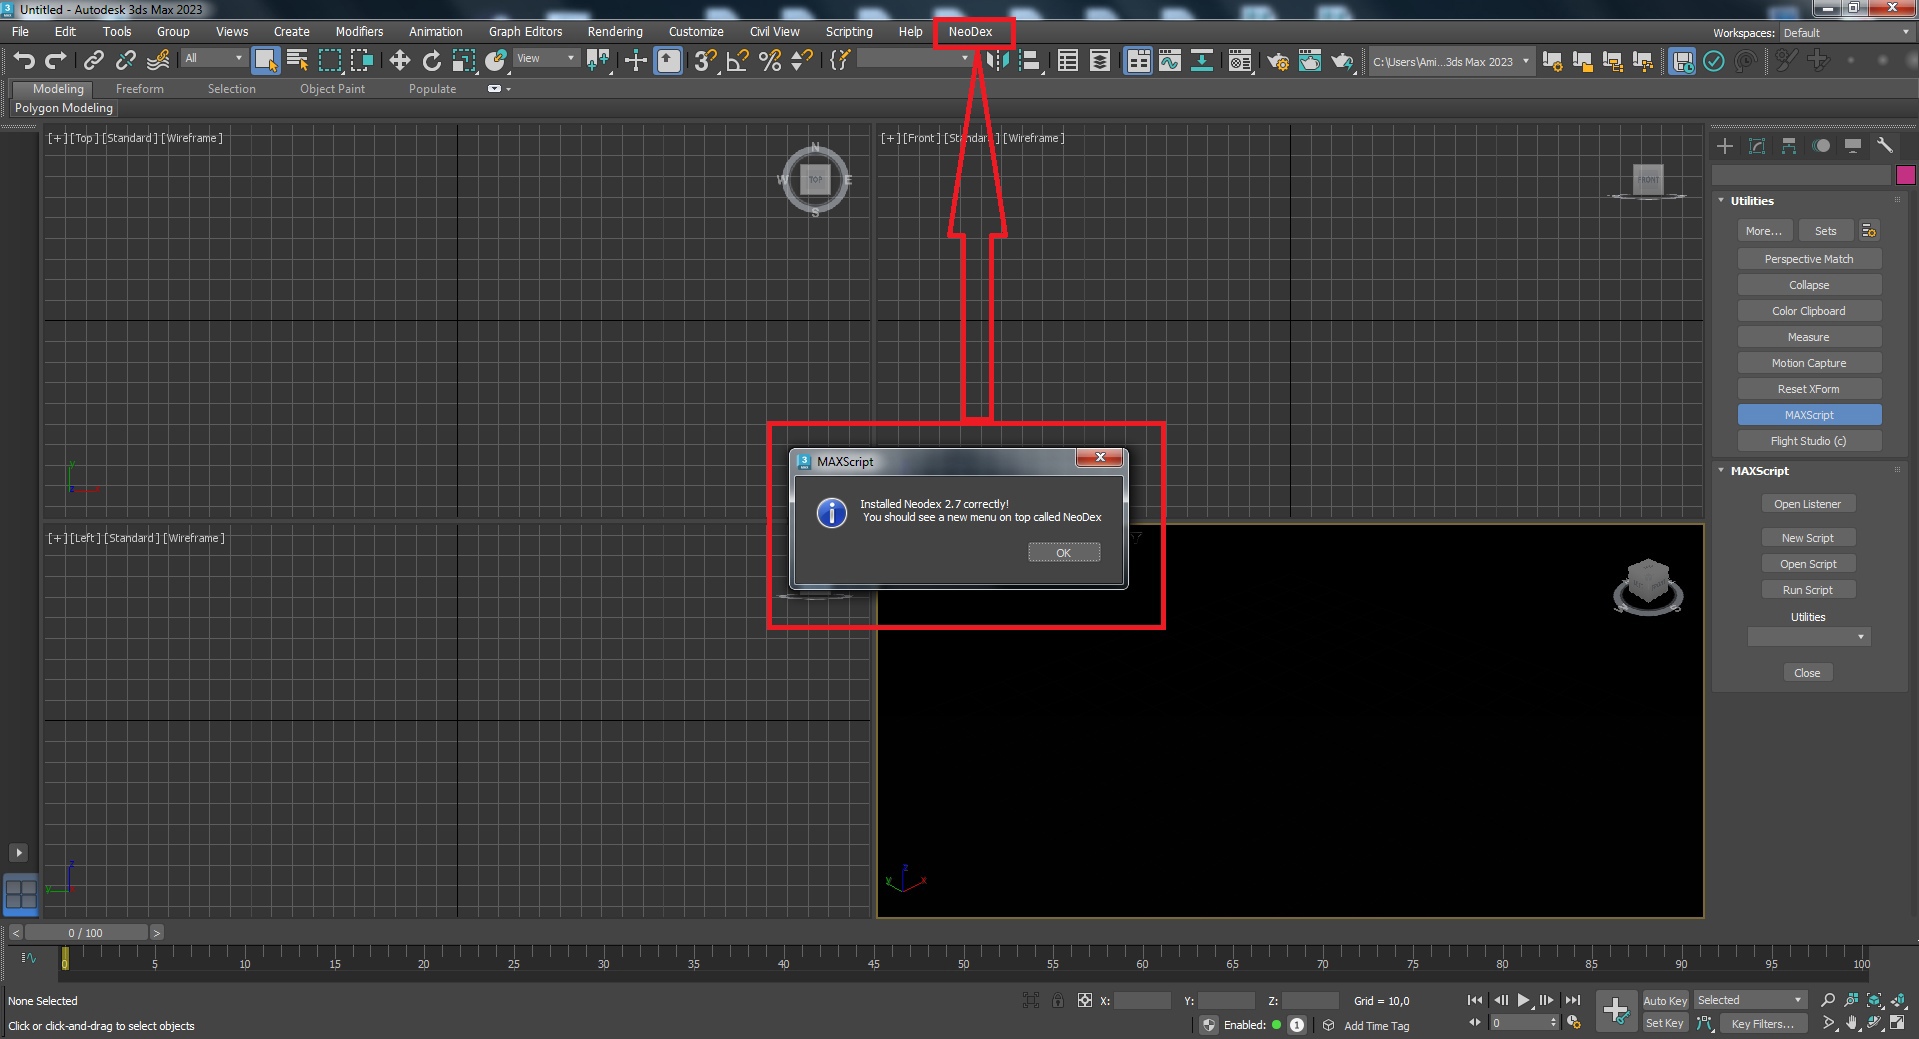Click the Mirror tool icon
This screenshot has height=1039, width=1919.
(x=997, y=61)
